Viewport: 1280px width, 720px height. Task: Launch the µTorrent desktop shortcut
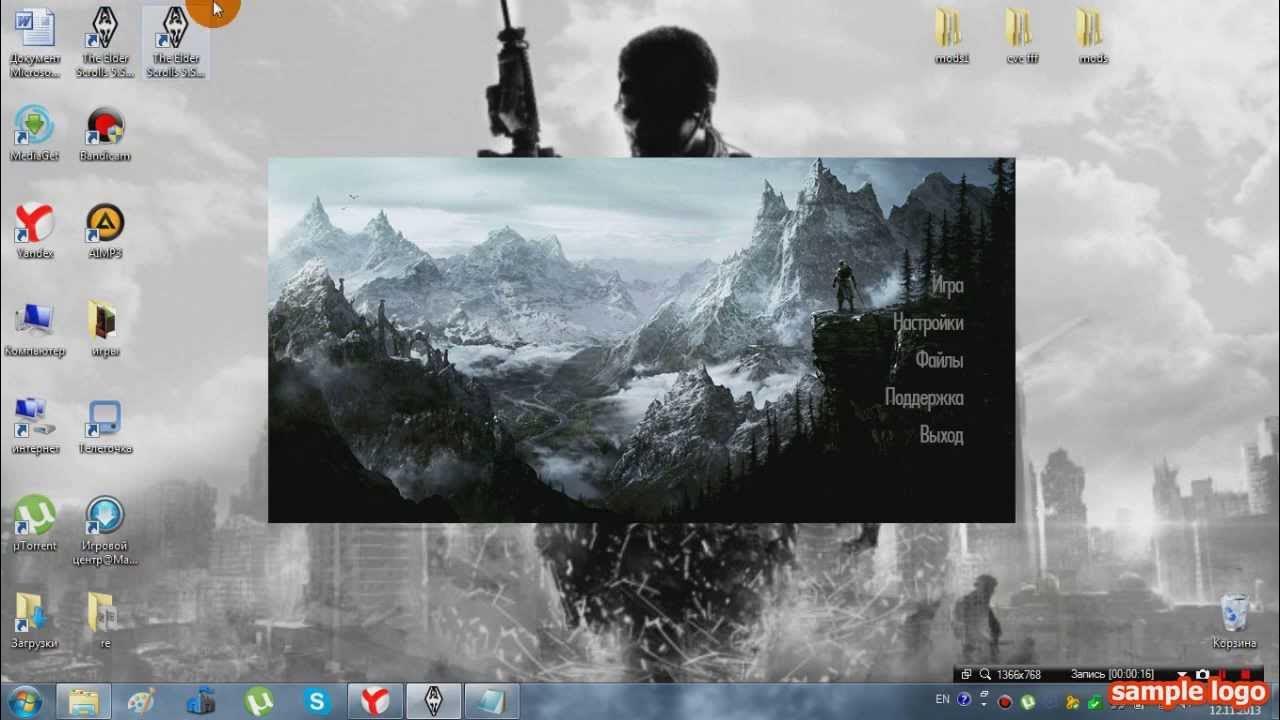pos(35,523)
